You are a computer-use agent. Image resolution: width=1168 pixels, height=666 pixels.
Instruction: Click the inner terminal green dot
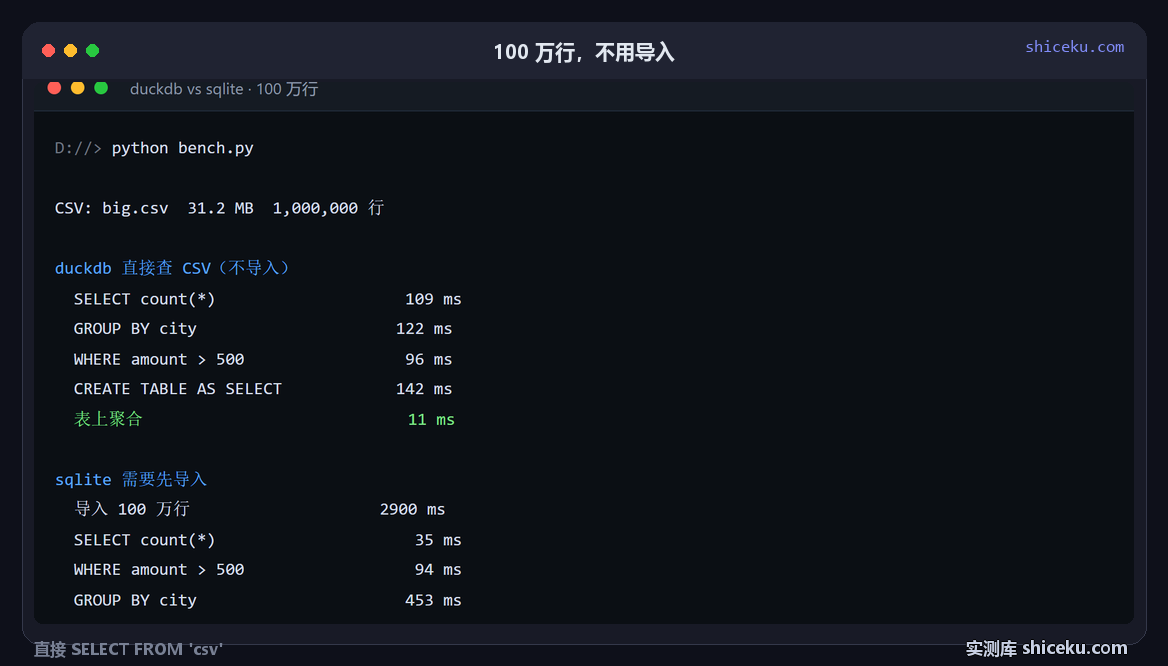101,88
